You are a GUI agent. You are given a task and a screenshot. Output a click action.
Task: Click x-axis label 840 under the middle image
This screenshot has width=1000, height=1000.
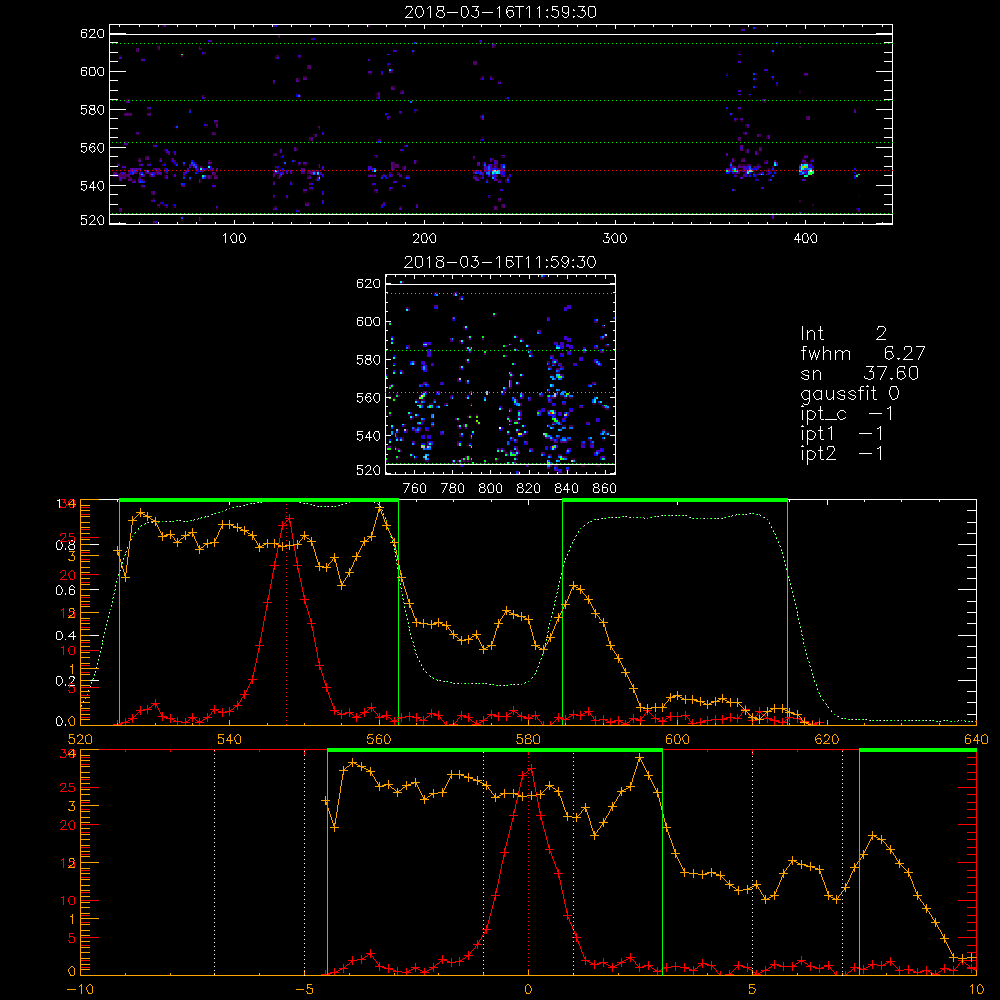[x=566, y=489]
